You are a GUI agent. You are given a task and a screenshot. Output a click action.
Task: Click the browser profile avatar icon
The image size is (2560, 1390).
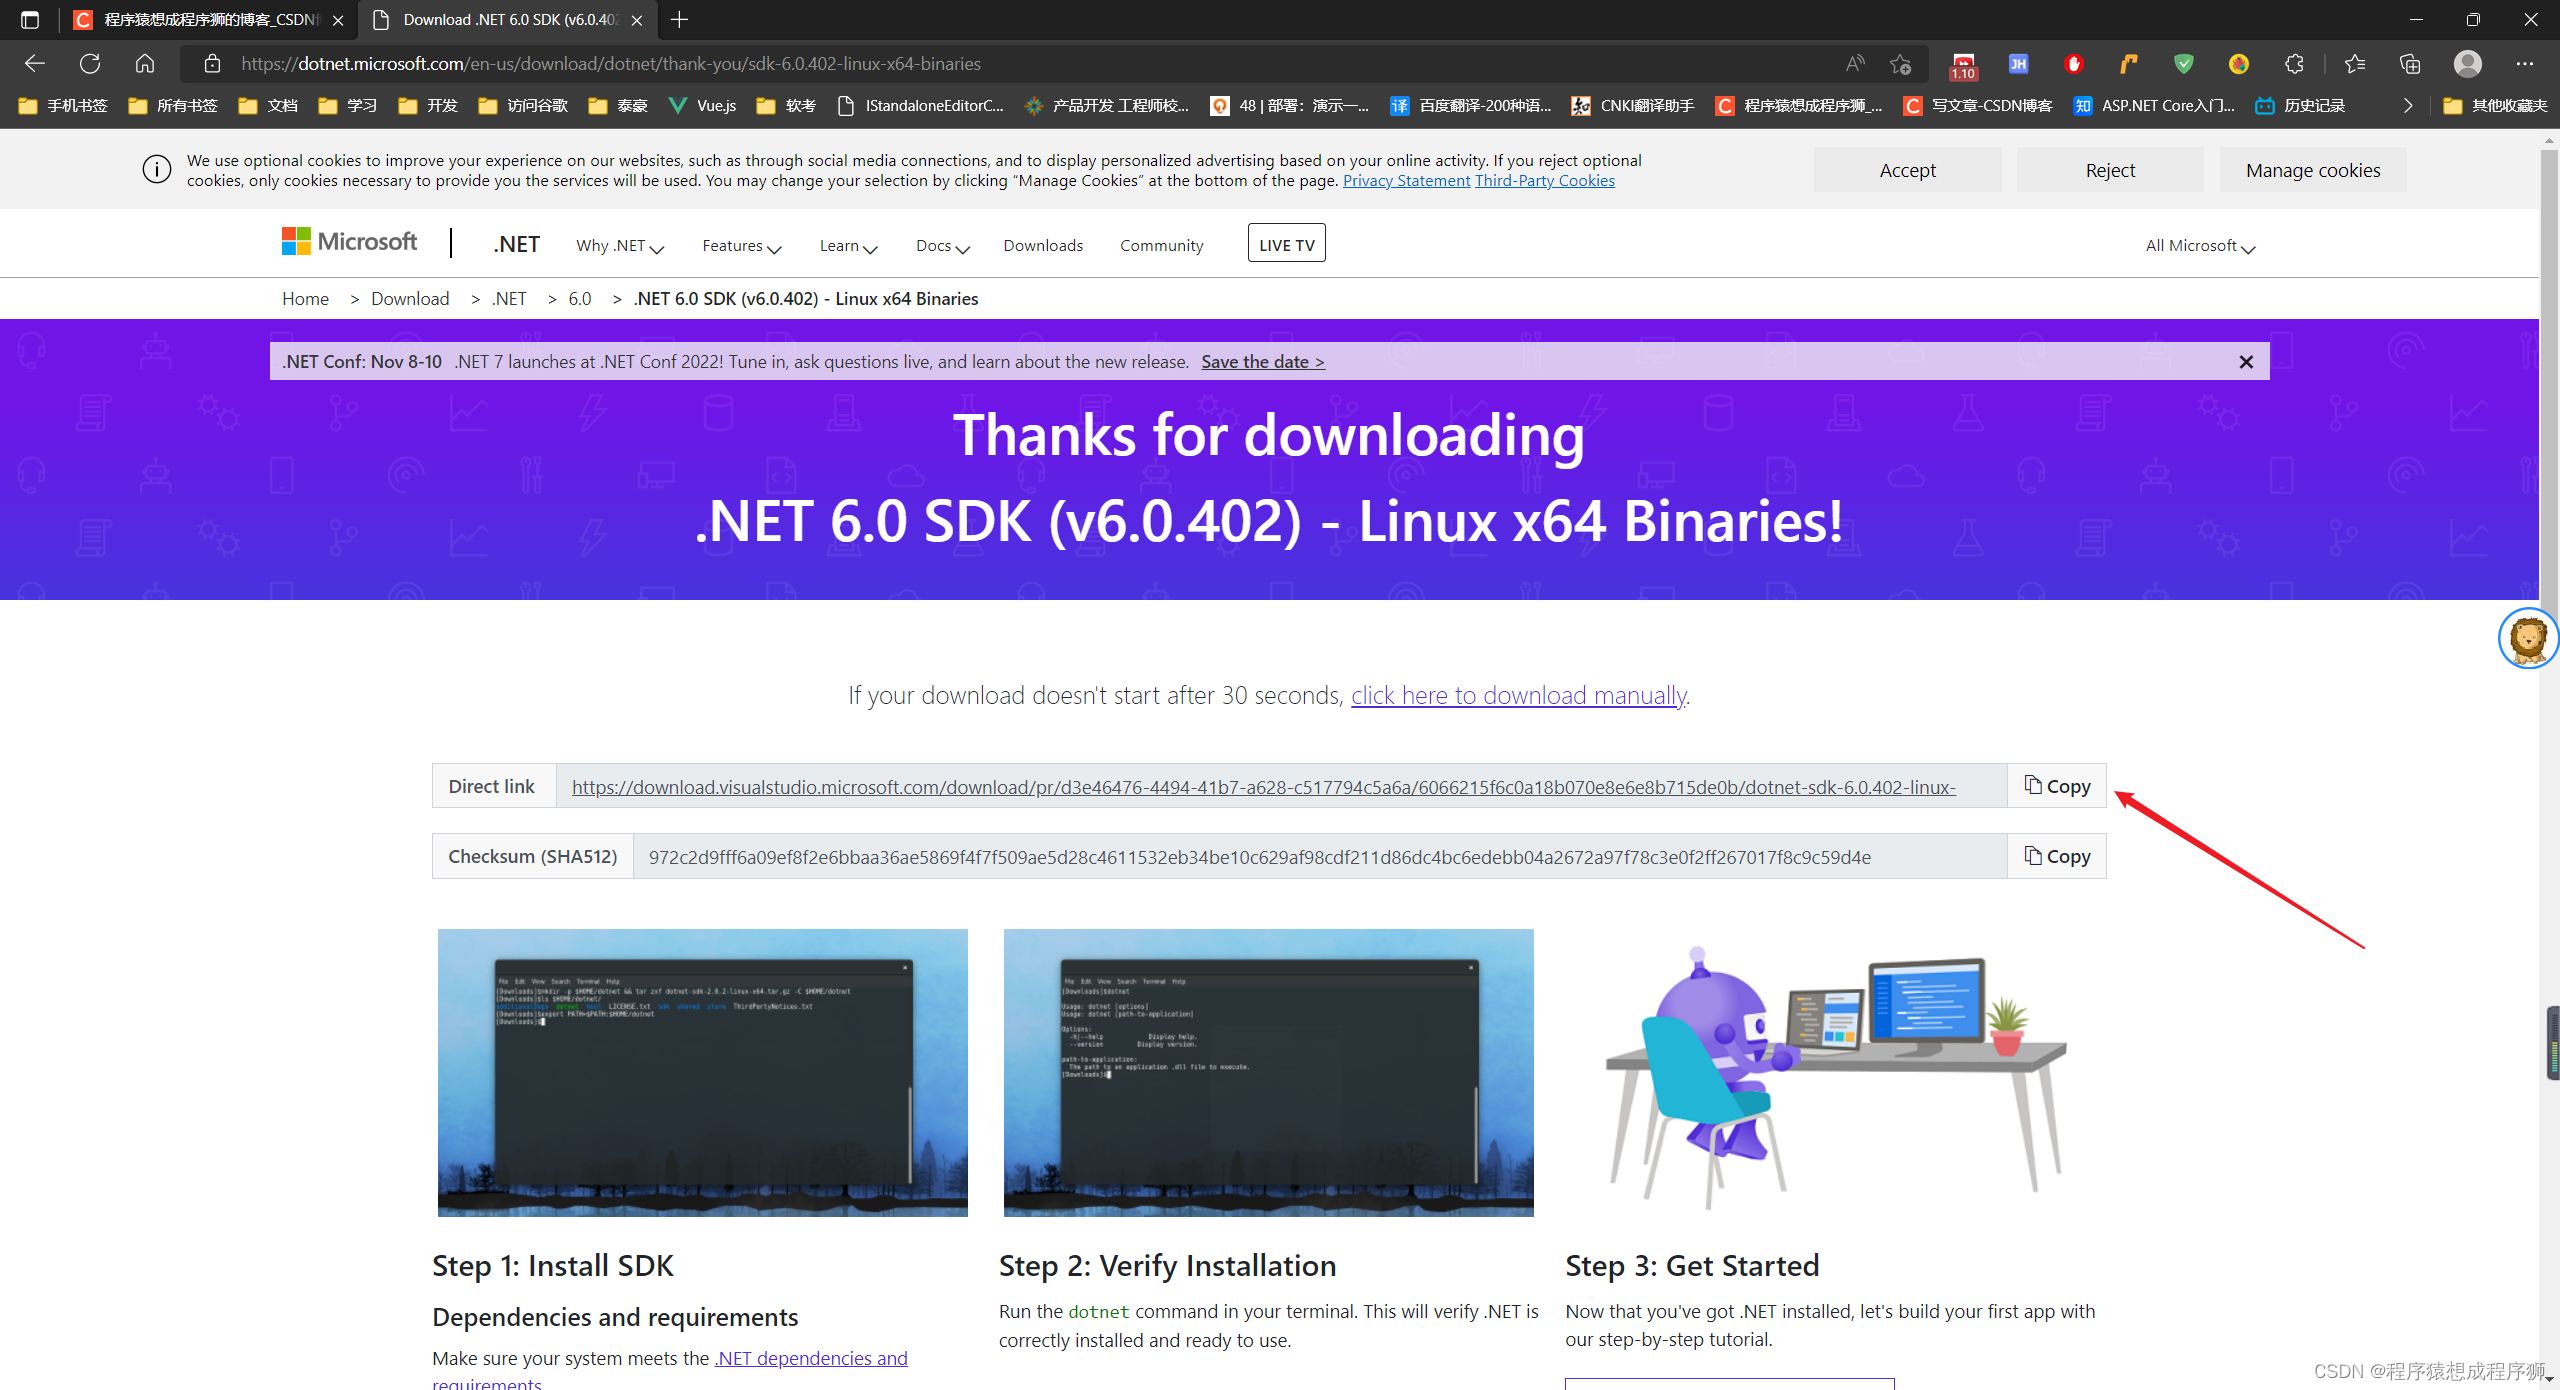tap(2467, 63)
